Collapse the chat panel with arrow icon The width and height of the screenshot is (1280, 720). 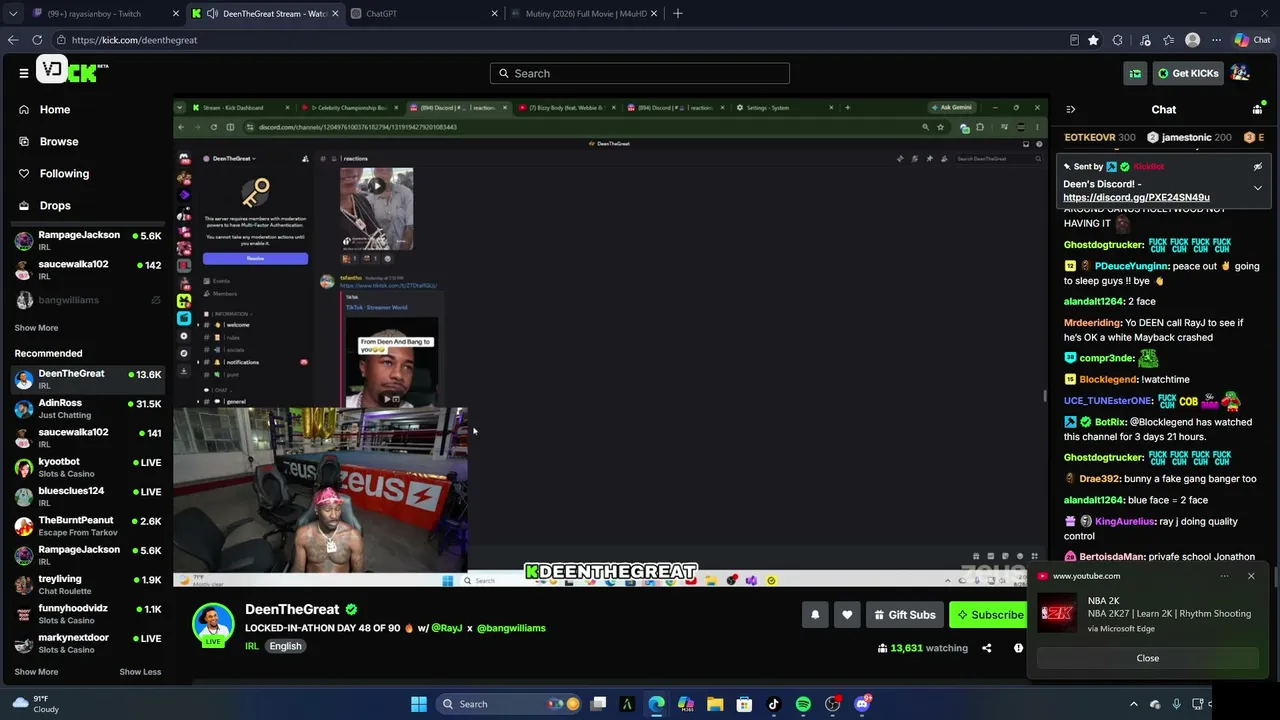point(1070,109)
